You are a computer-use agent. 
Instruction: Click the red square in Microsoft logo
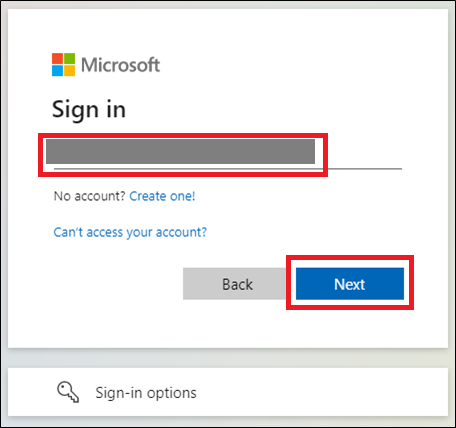click(x=57, y=59)
